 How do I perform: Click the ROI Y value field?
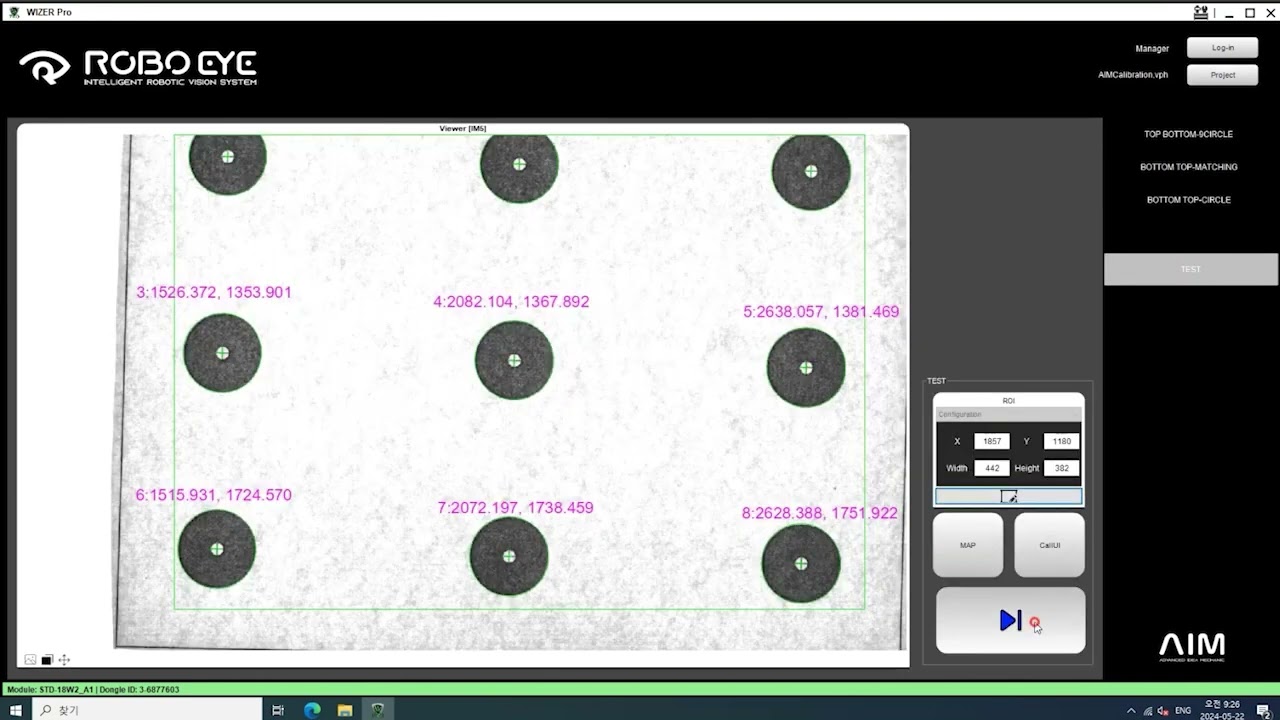(1061, 441)
